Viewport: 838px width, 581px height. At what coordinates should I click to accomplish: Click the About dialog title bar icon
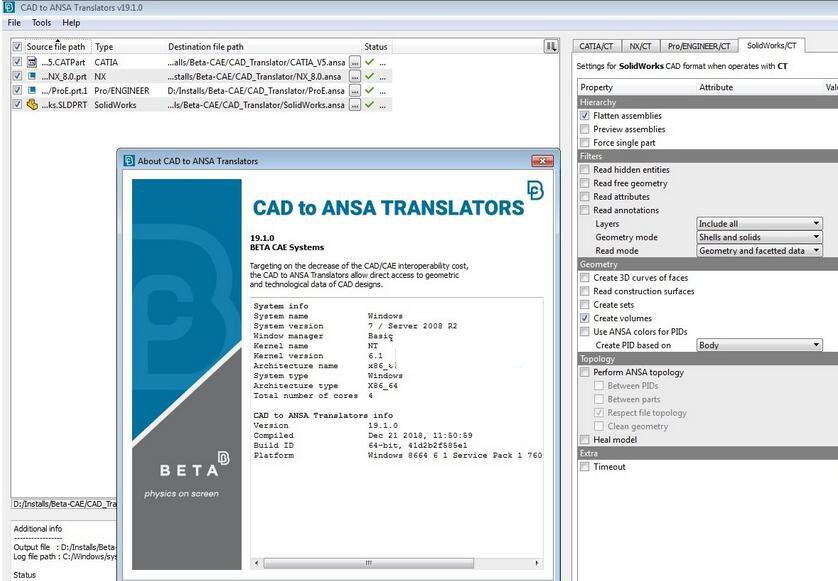click(x=129, y=161)
